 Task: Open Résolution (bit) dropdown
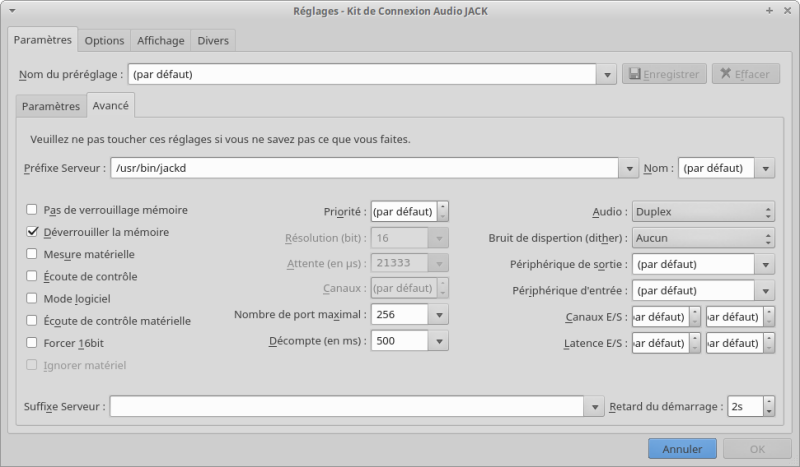pos(439,238)
